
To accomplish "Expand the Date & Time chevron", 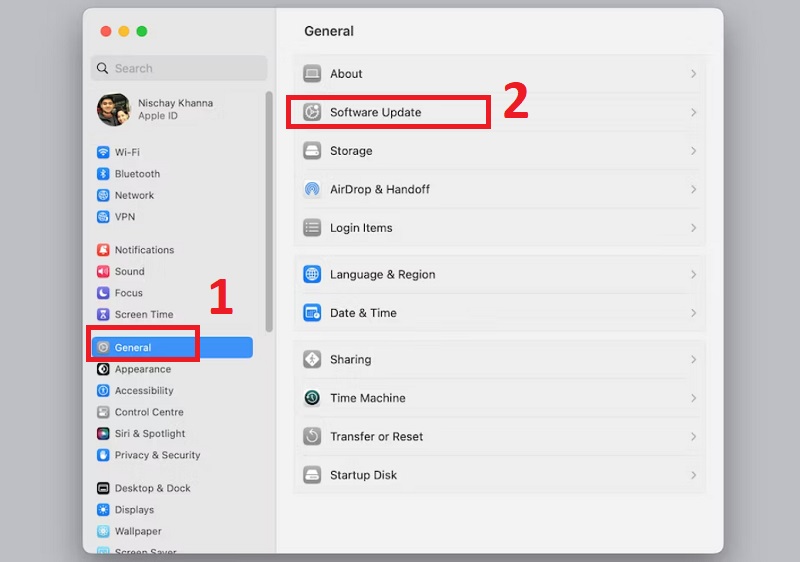I will point(693,313).
